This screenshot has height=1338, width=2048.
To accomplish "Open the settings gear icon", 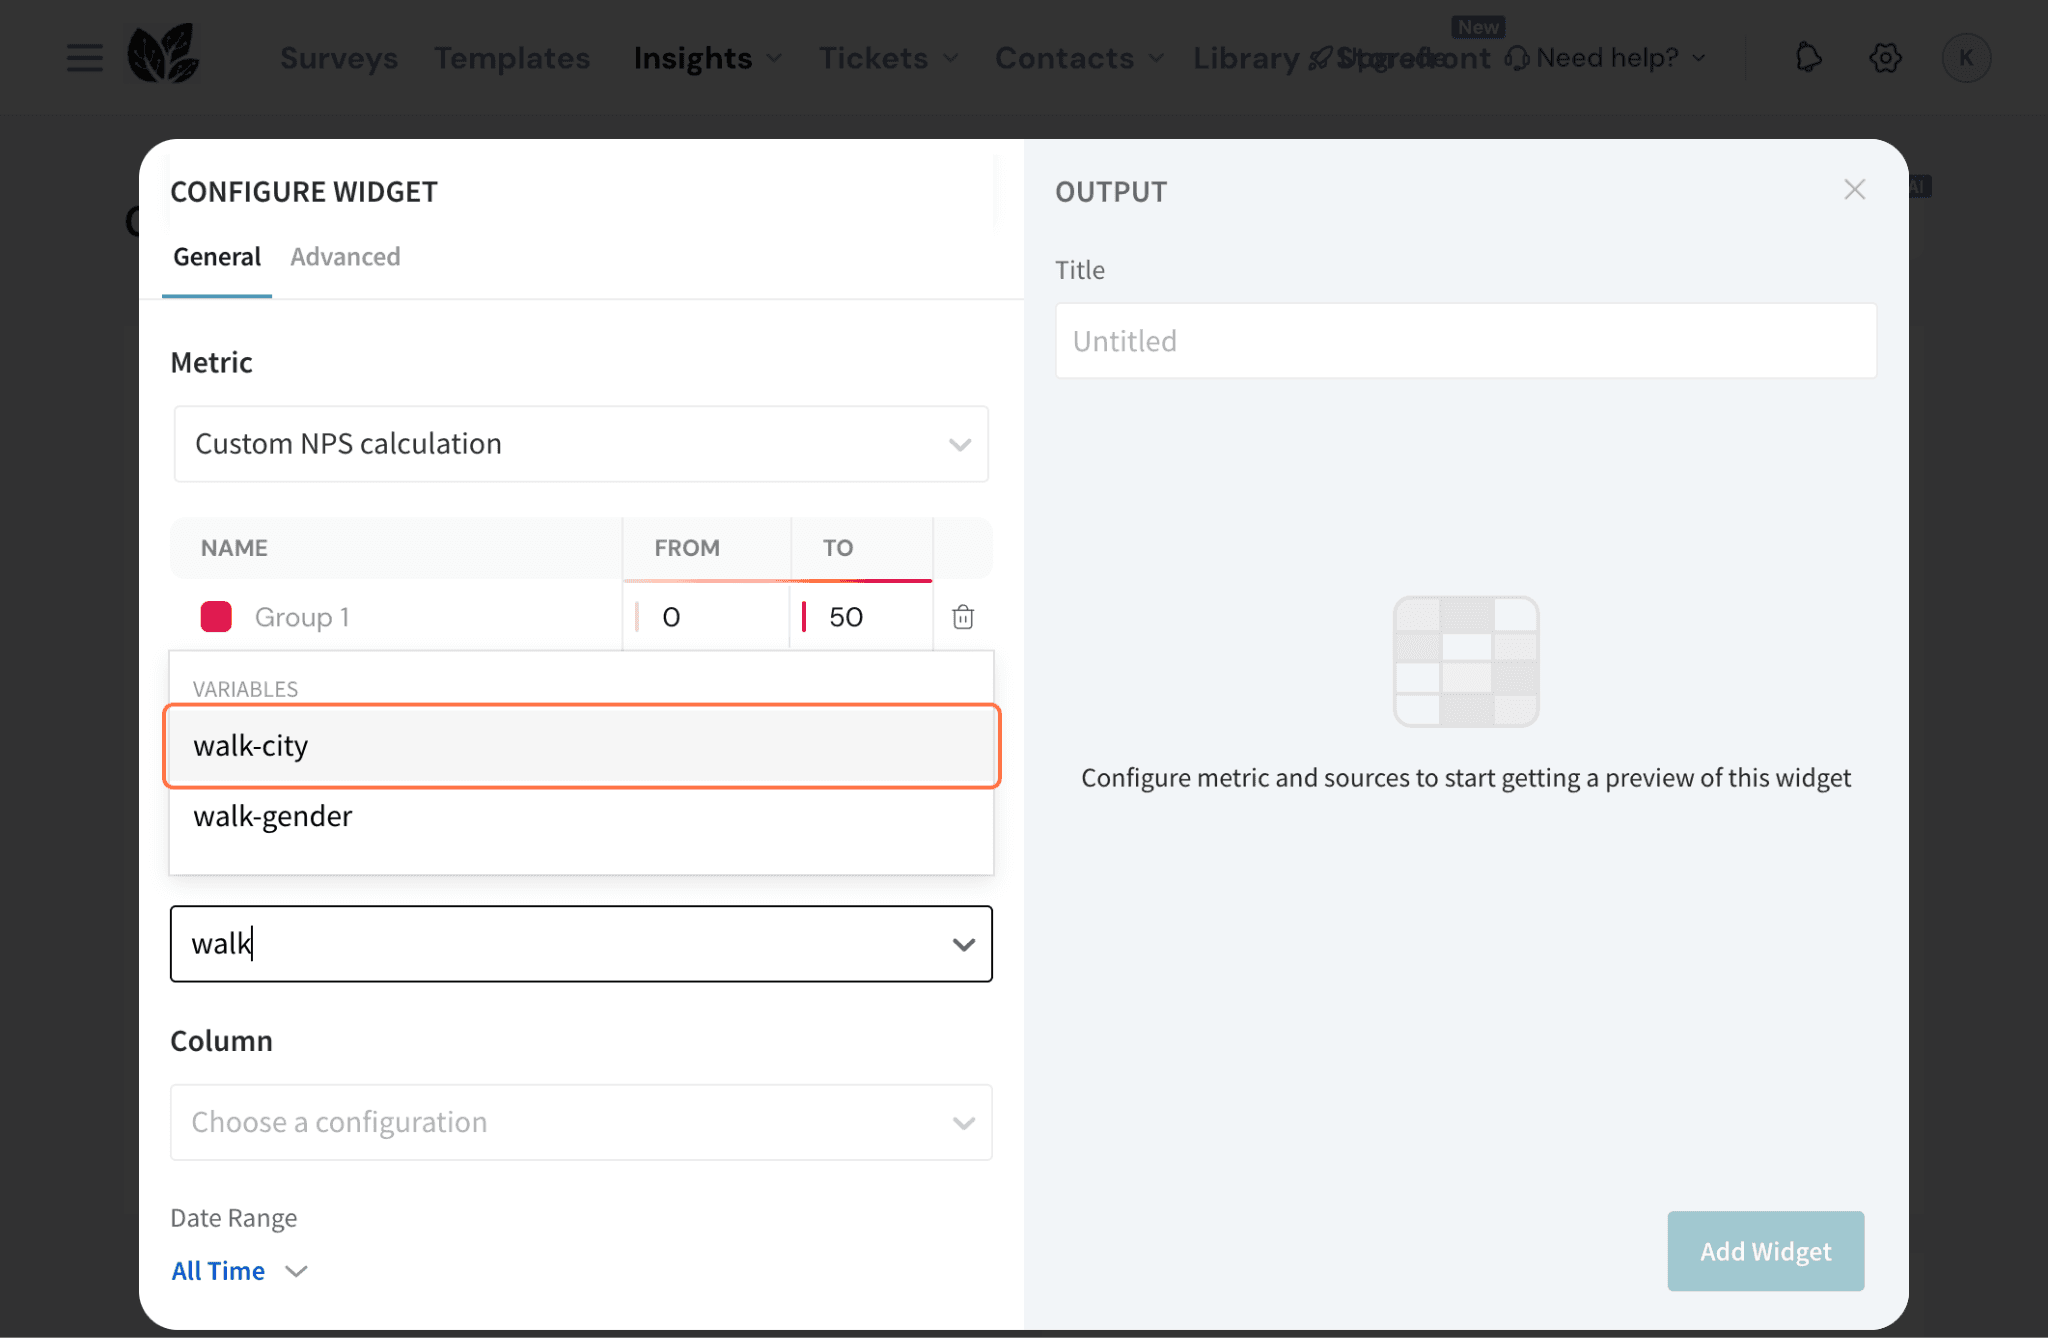I will coord(1885,58).
